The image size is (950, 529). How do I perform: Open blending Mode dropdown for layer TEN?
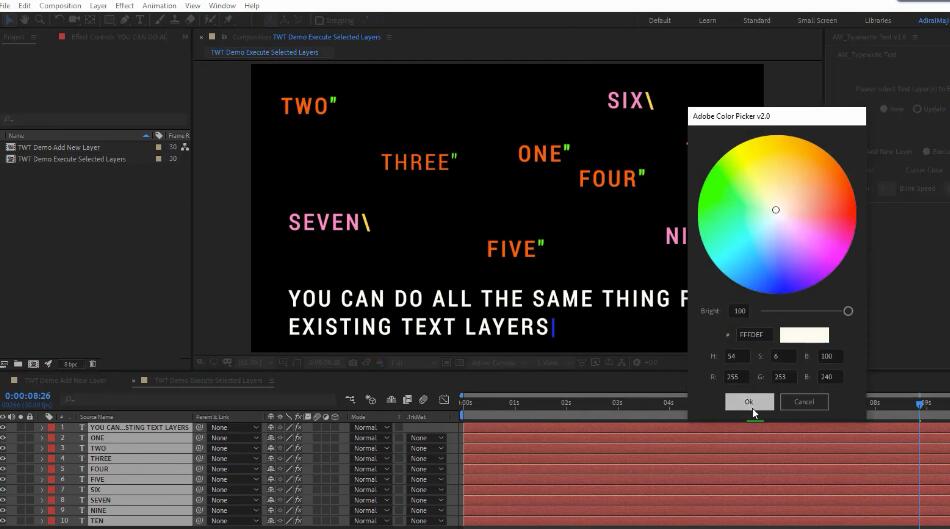[371, 521]
